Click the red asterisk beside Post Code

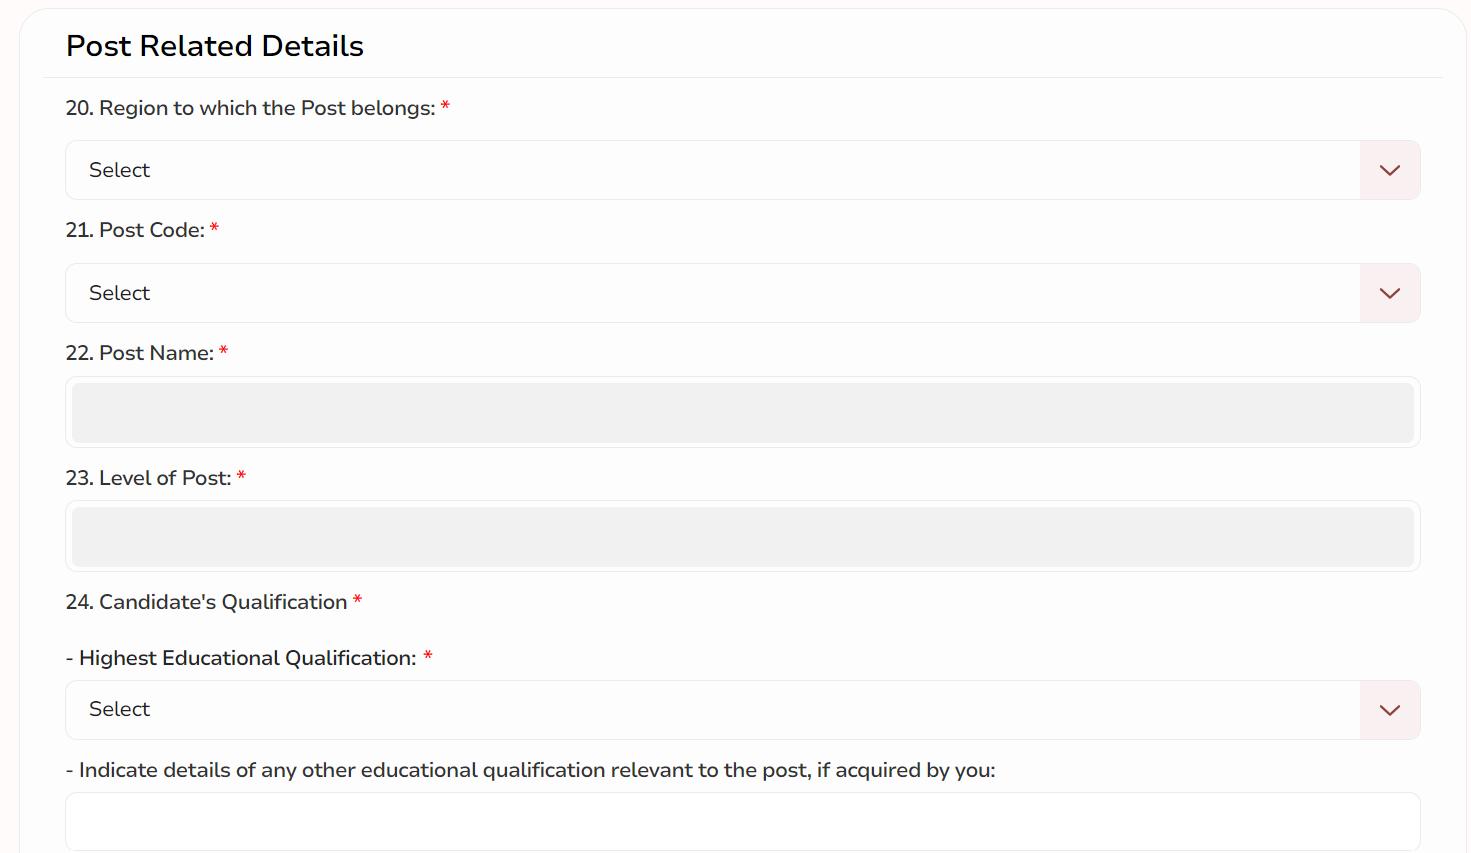point(214,229)
